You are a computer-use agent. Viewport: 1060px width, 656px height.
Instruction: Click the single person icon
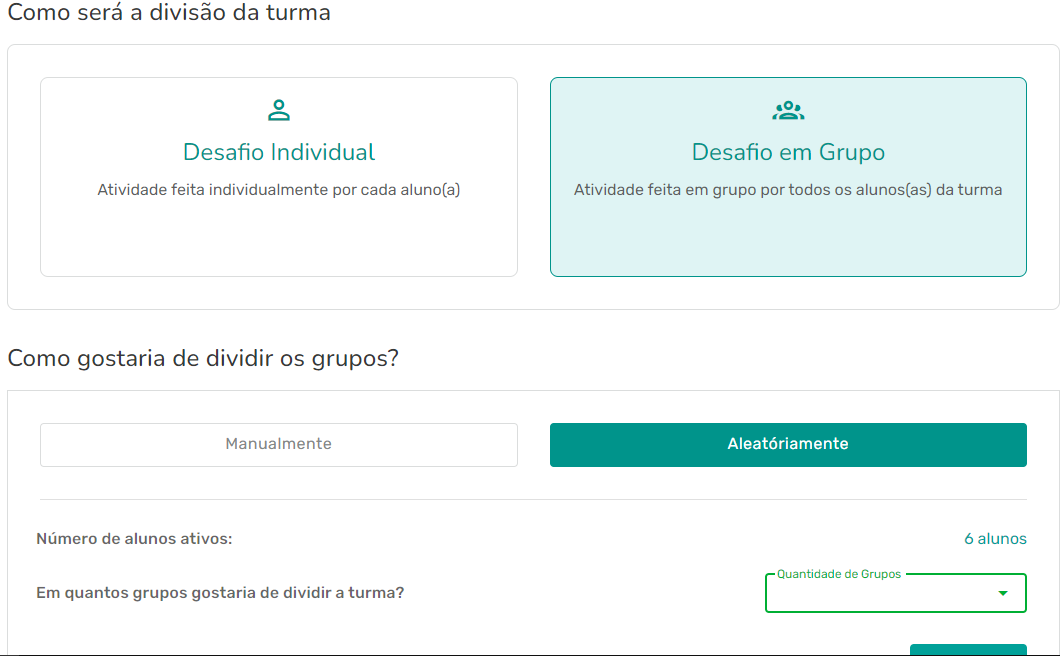point(279,110)
